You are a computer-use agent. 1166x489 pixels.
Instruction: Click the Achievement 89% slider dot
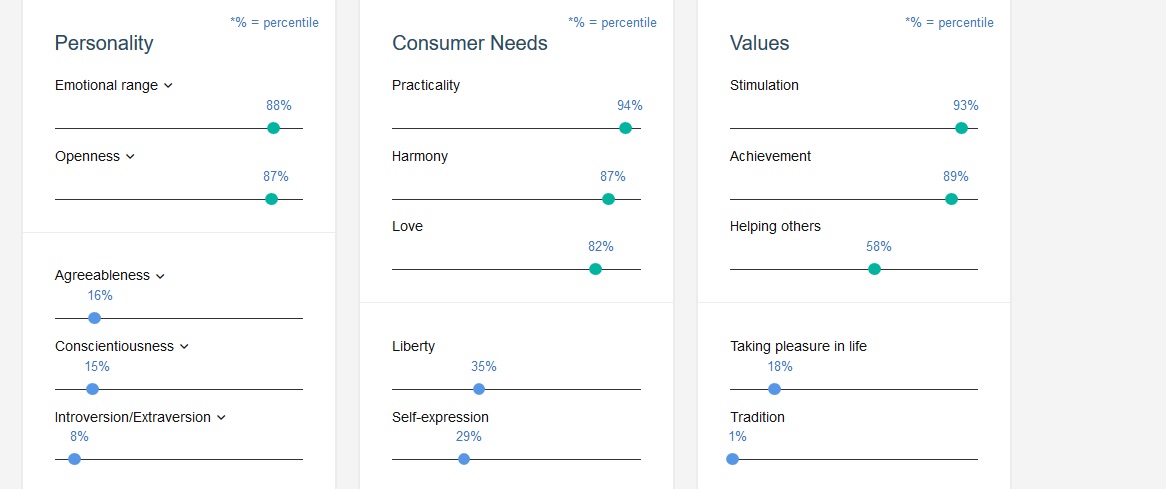(x=951, y=199)
